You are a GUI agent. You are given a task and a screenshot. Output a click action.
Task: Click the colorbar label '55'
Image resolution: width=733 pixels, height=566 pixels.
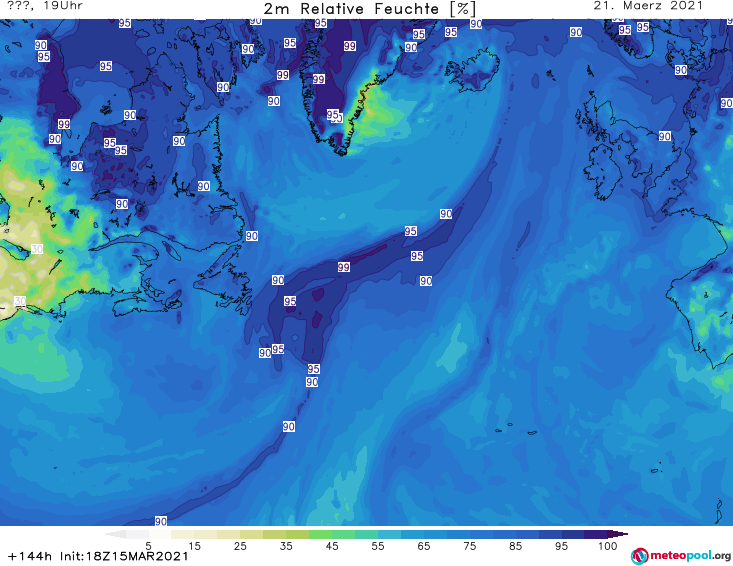click(377, 546)
